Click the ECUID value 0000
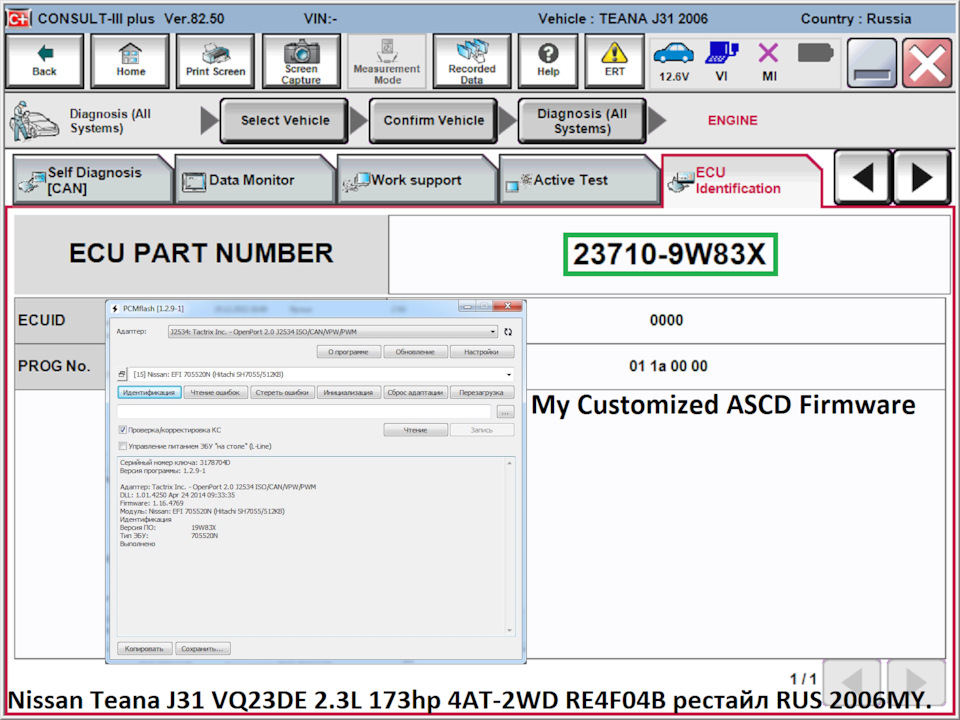960x720 pixels. tap(666, 320)
